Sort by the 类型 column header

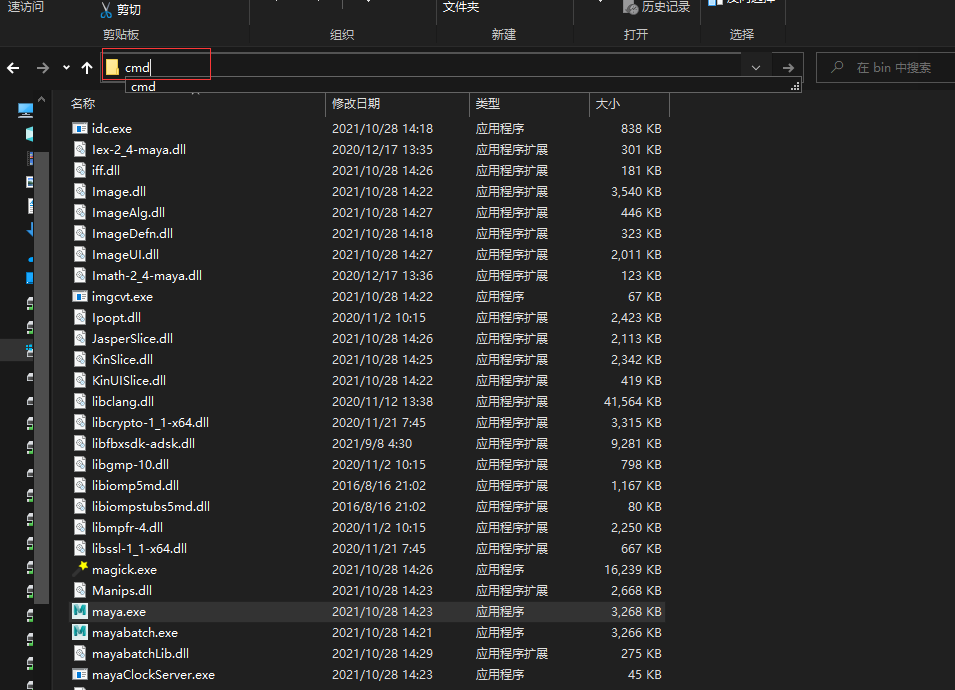pos(487,104)
